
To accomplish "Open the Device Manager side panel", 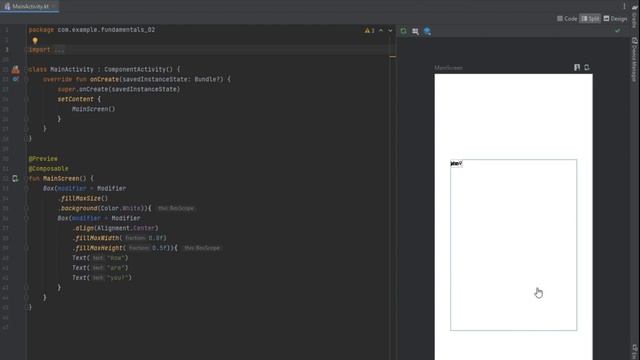I will (x=634, y=59).
